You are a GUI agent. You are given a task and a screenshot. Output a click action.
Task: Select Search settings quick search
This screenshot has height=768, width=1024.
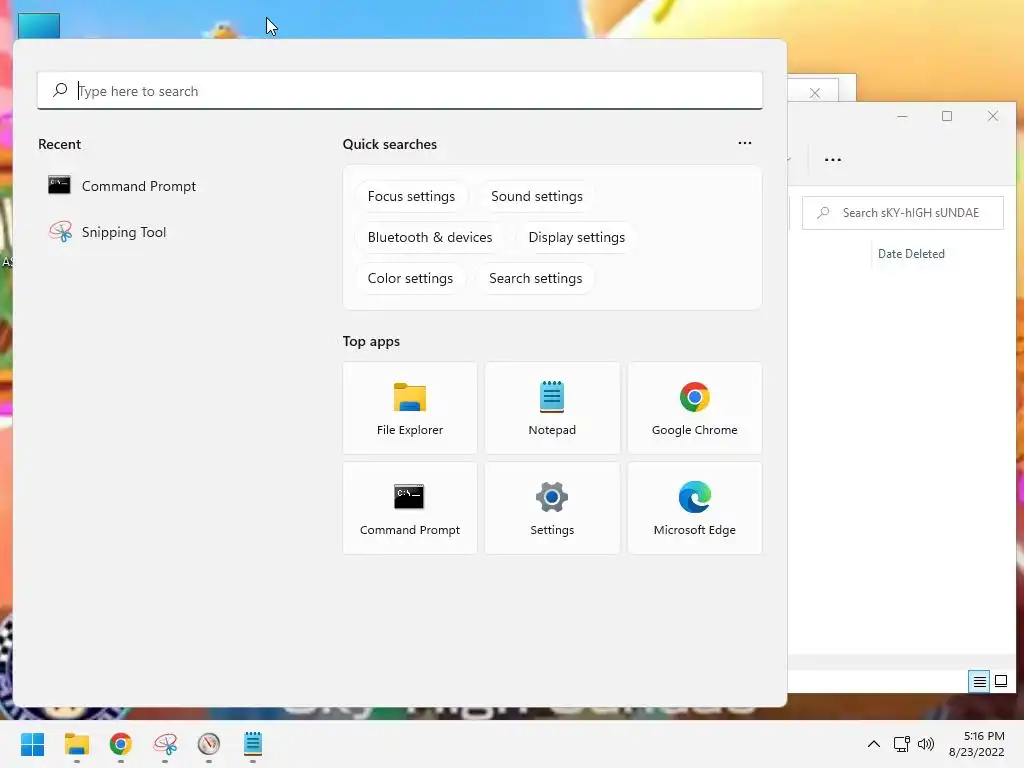click(x=536, y=278)
